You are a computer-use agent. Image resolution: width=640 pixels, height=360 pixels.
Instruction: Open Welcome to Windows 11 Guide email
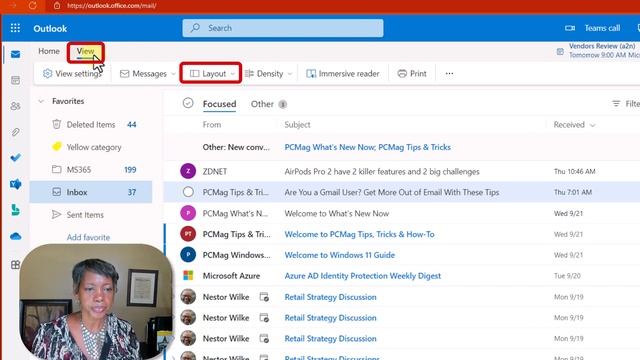(340, 255)
